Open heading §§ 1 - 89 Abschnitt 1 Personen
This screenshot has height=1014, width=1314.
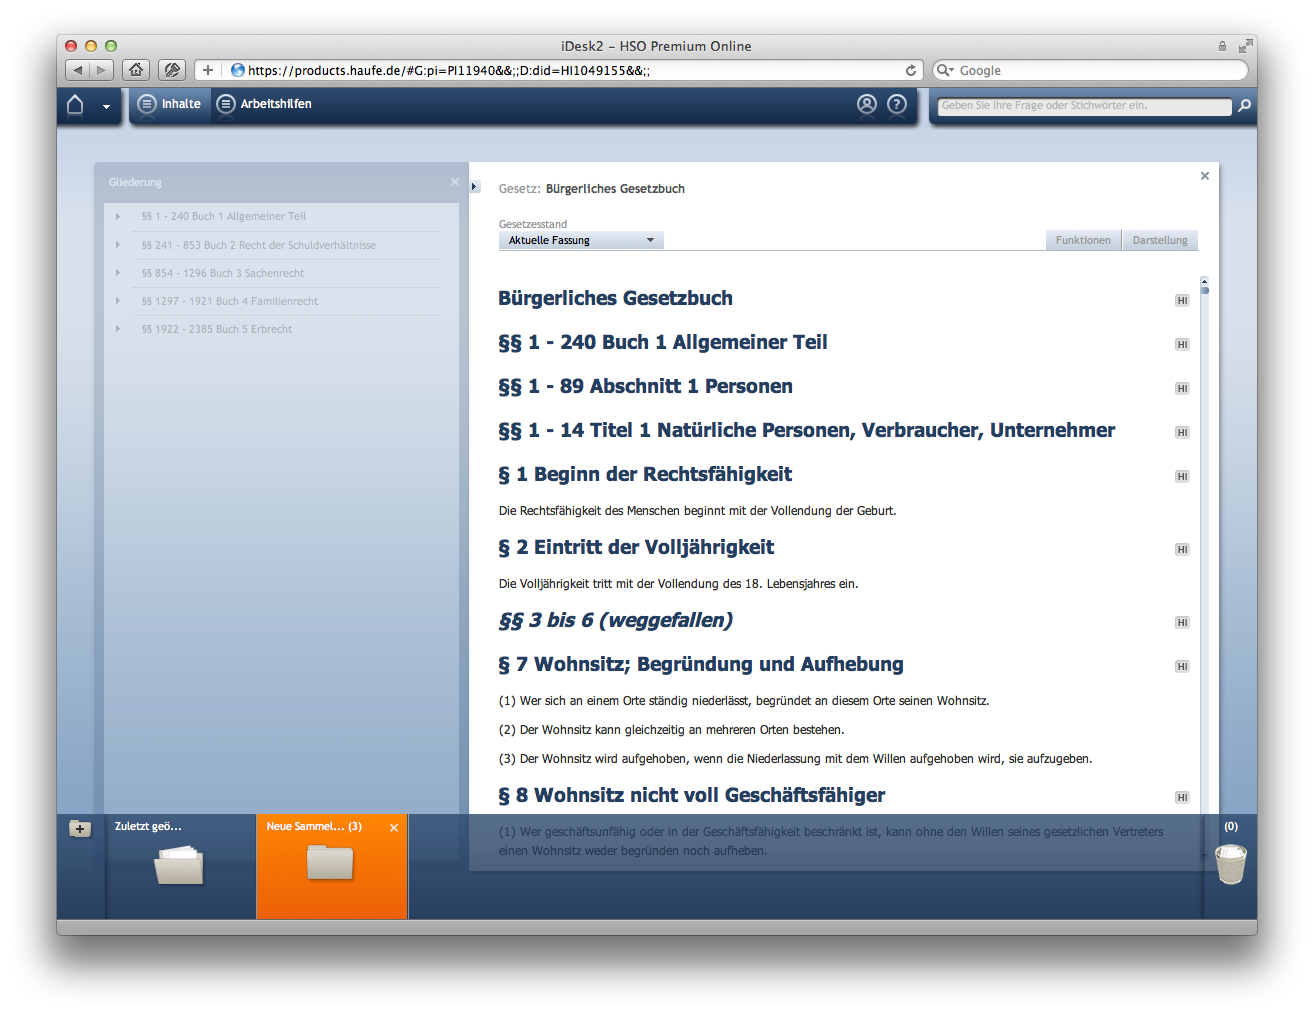point(645,386)
